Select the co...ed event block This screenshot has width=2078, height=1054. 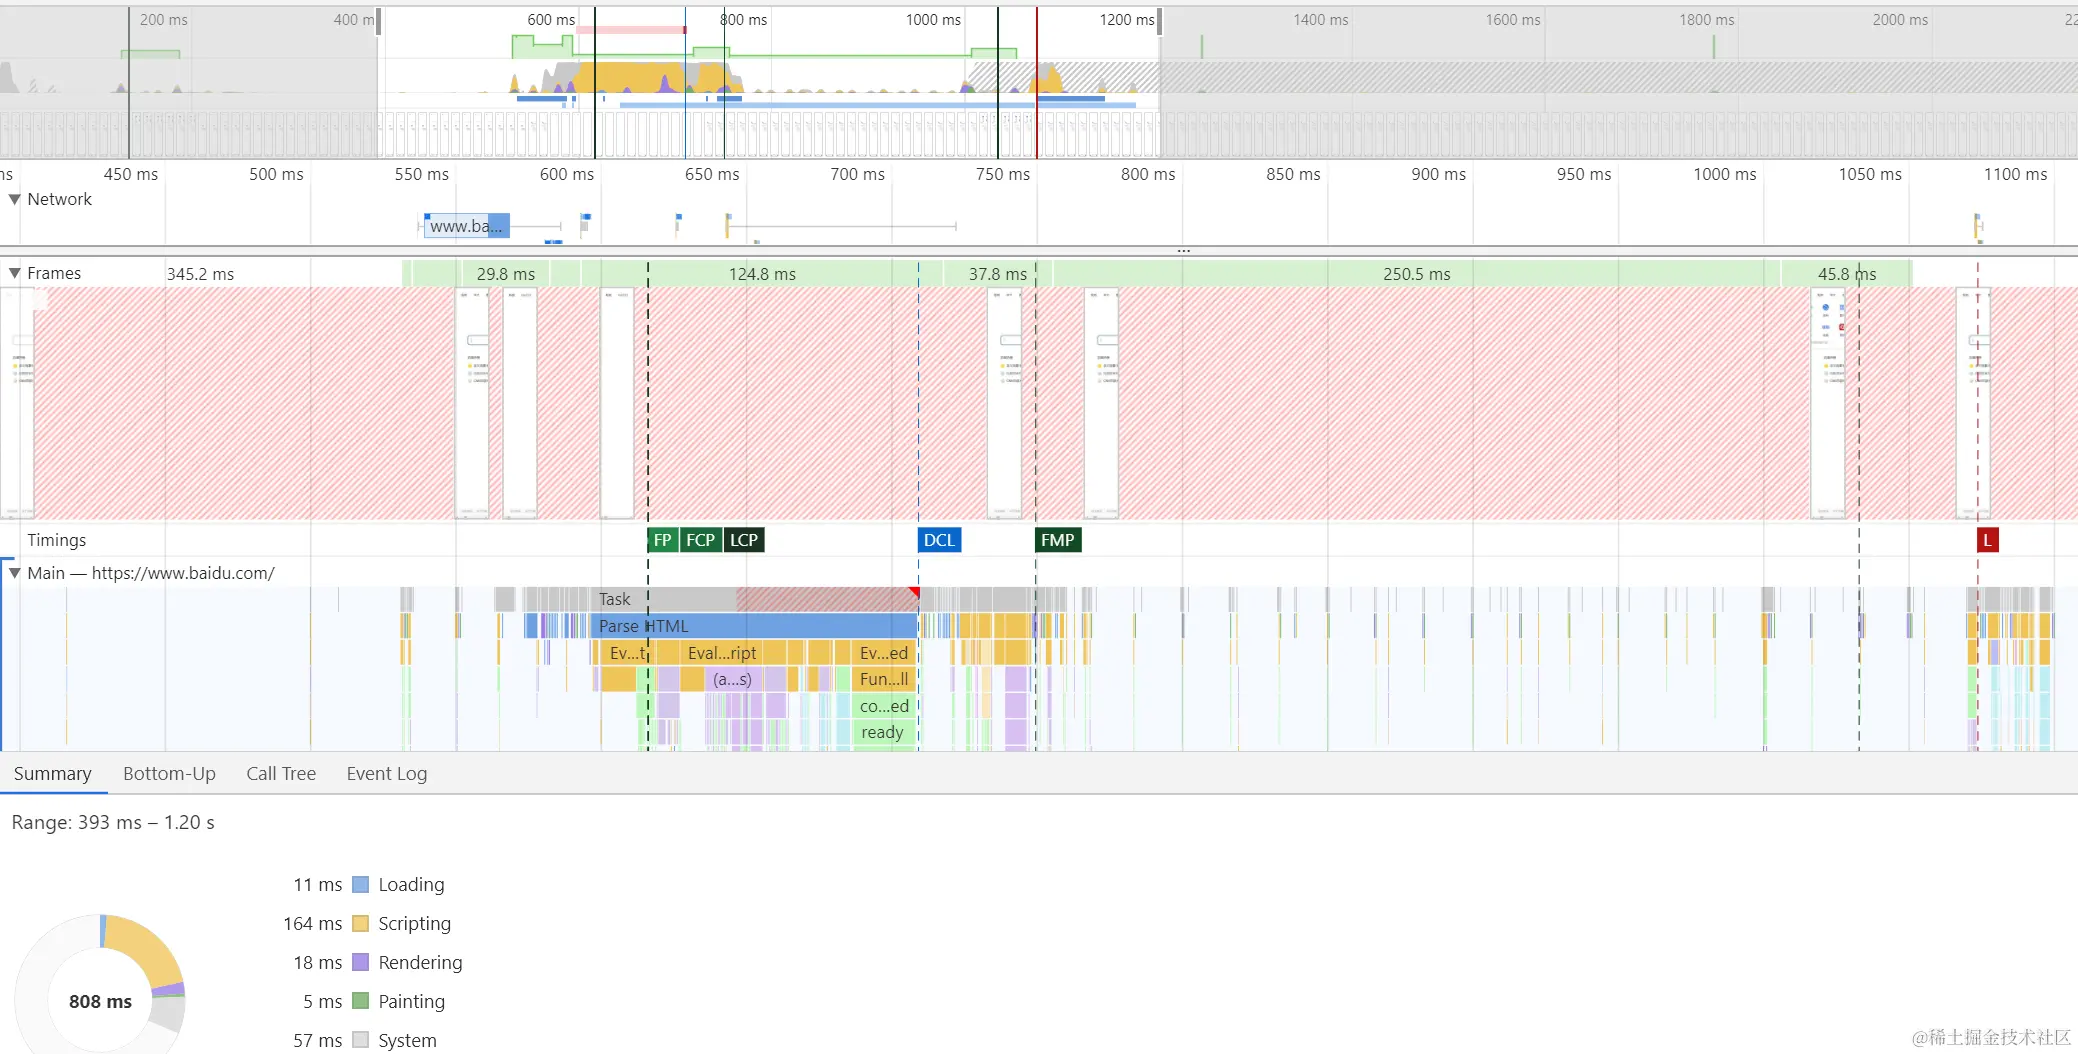[884, 706]
